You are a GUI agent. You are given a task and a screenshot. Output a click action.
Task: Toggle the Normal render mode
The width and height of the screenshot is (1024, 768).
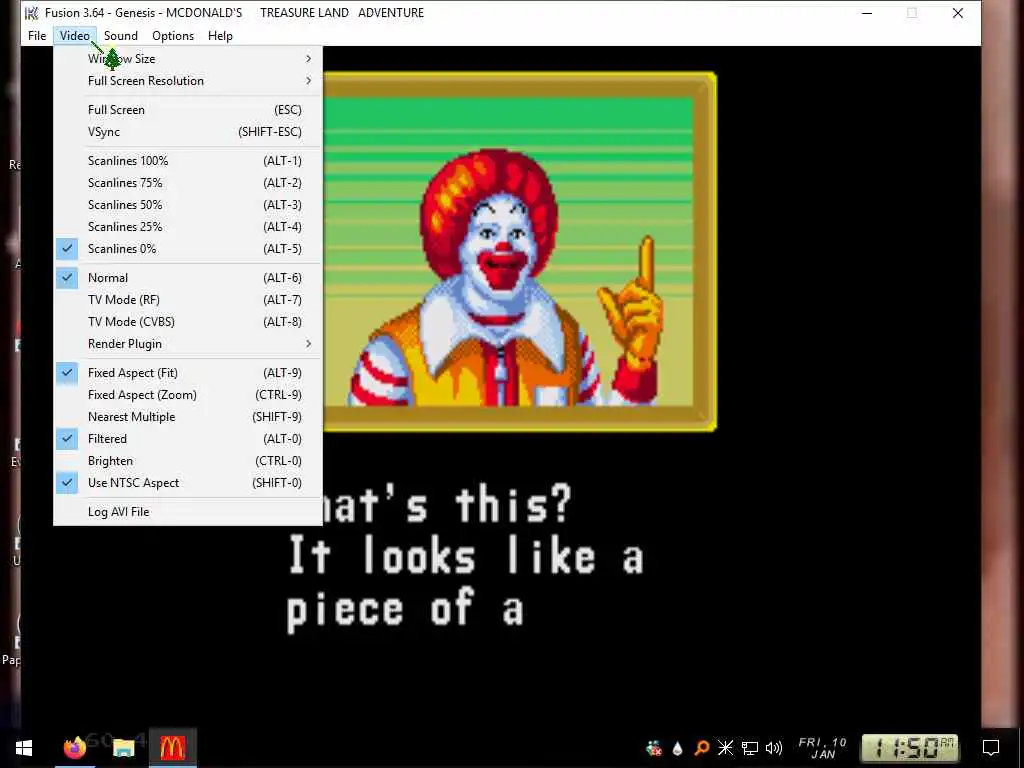click(x=188, y=278)
